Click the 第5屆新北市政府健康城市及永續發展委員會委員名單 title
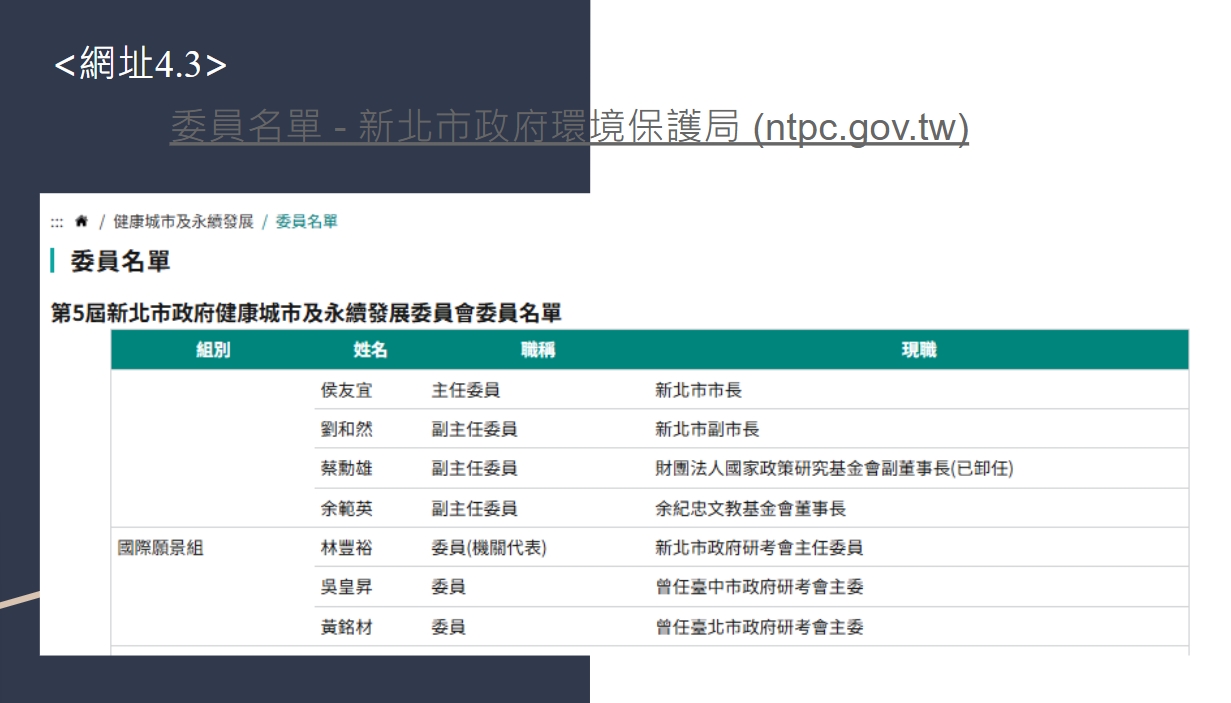Image resolution: width=1231 pixels, height=703 pixels. tap(306, 313)
